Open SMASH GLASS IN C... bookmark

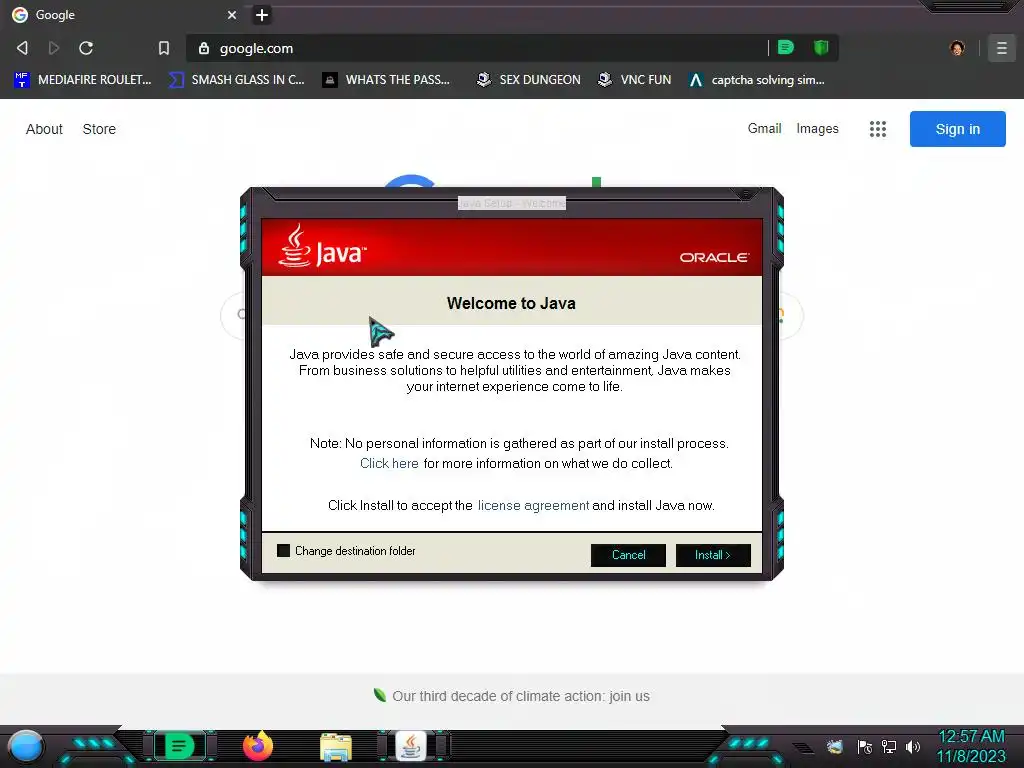coord(236,80)
